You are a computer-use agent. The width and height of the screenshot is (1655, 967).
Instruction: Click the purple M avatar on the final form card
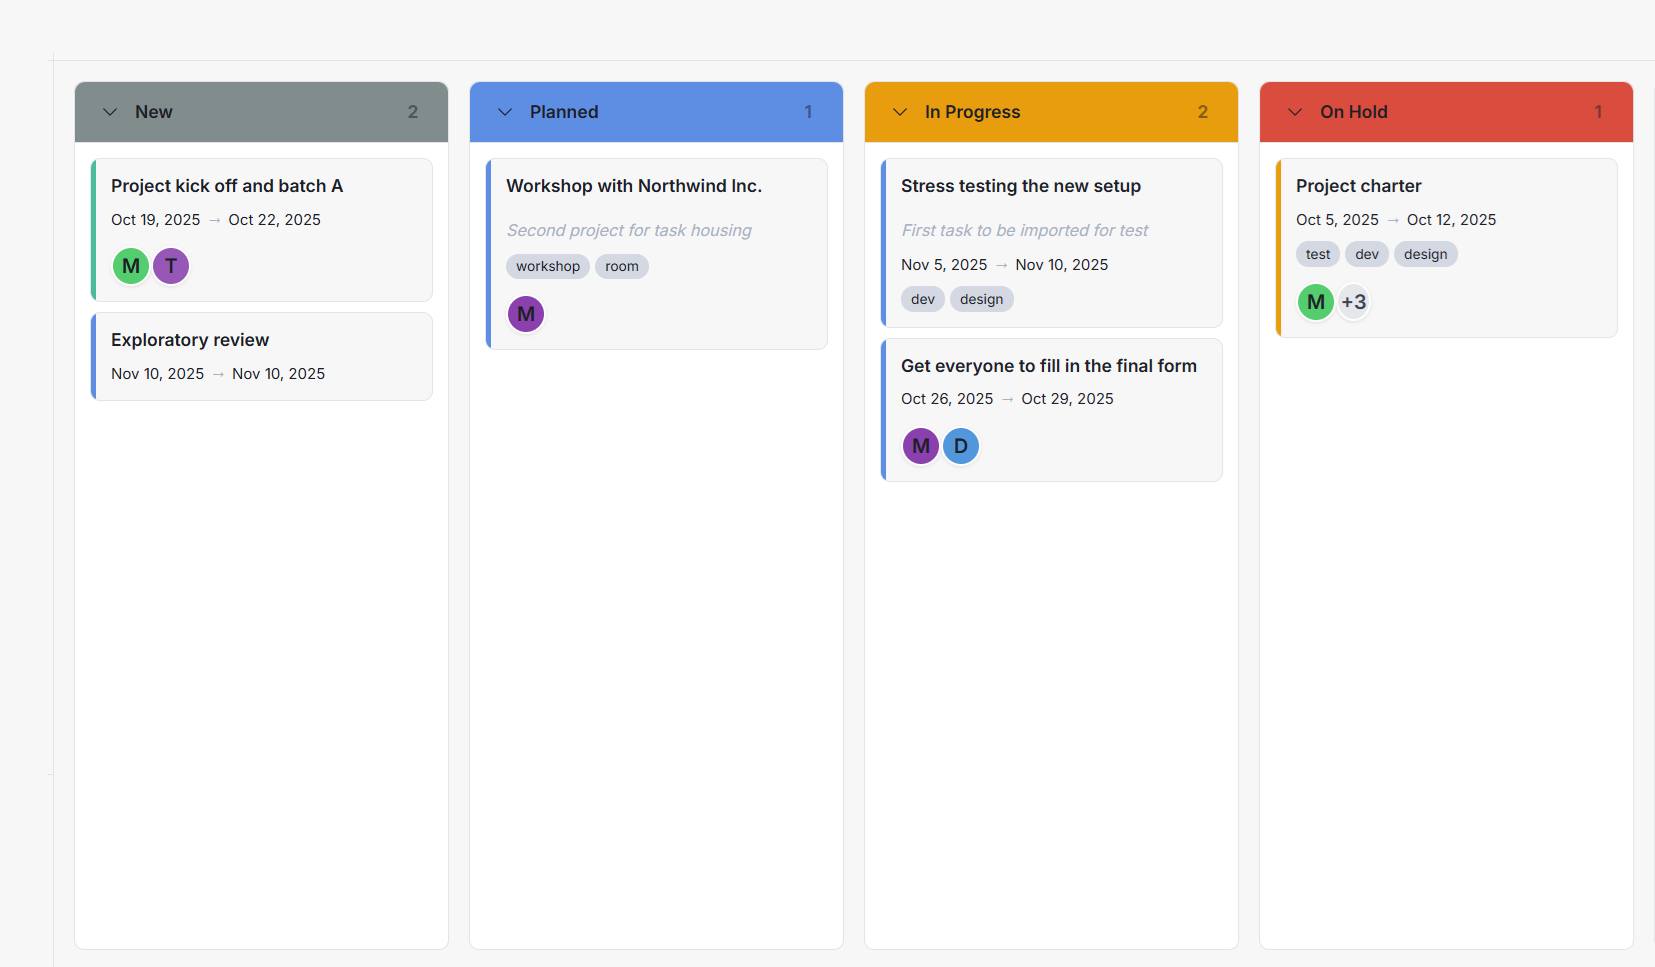[920, 446]
